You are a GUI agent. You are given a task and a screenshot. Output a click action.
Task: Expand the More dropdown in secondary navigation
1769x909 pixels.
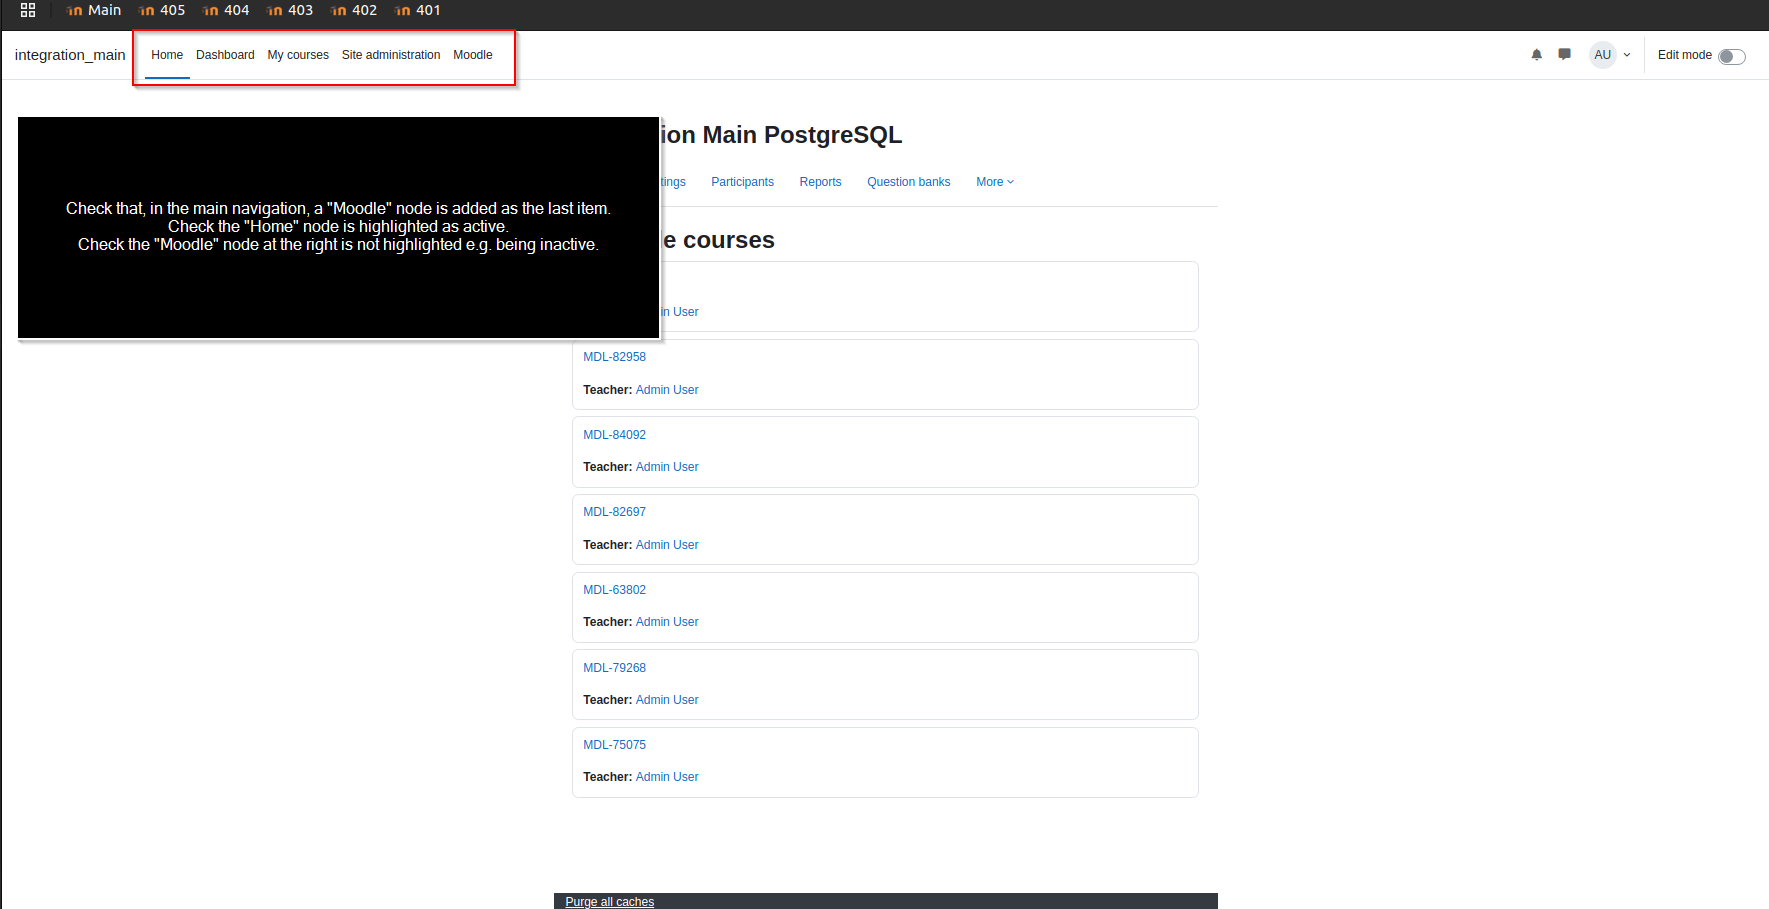click(995, 182)
